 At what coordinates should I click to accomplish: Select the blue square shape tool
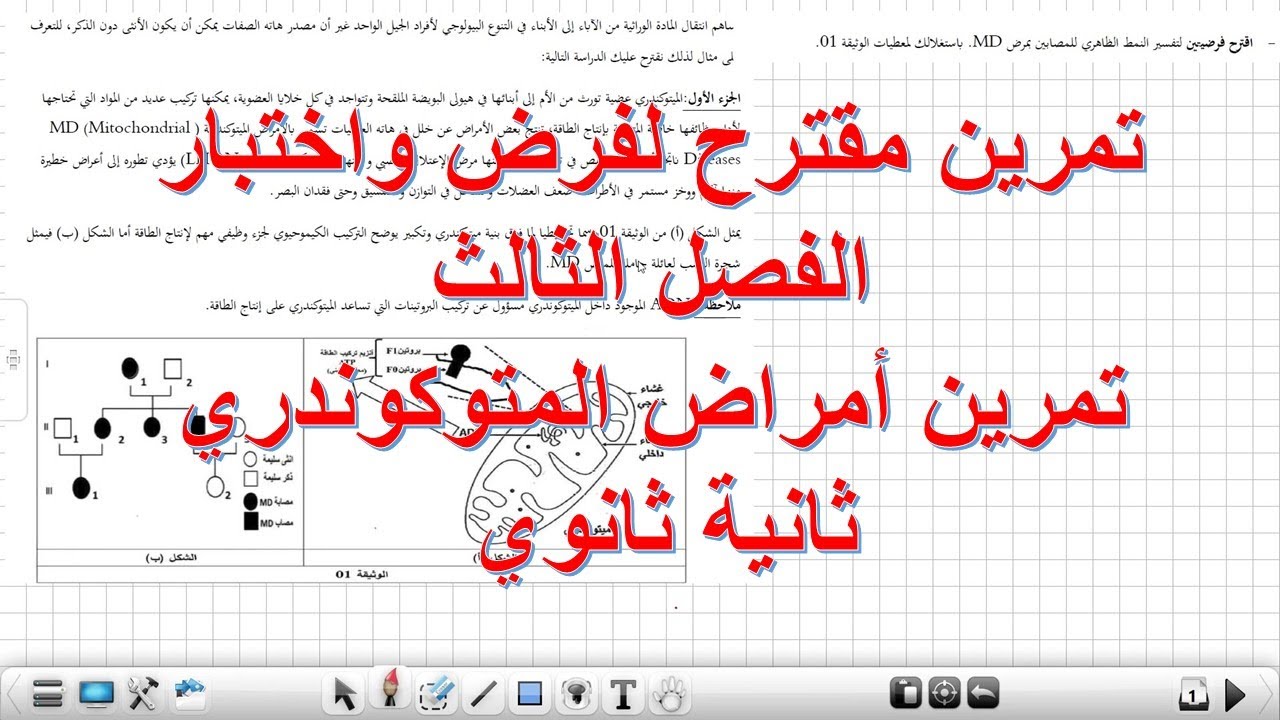530,692
